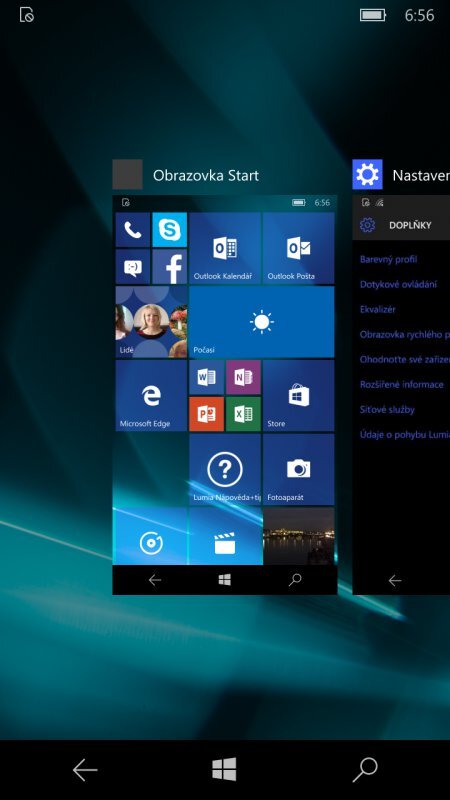Open the Skype tile
The image size is (450, 800).
click(169, 230)
